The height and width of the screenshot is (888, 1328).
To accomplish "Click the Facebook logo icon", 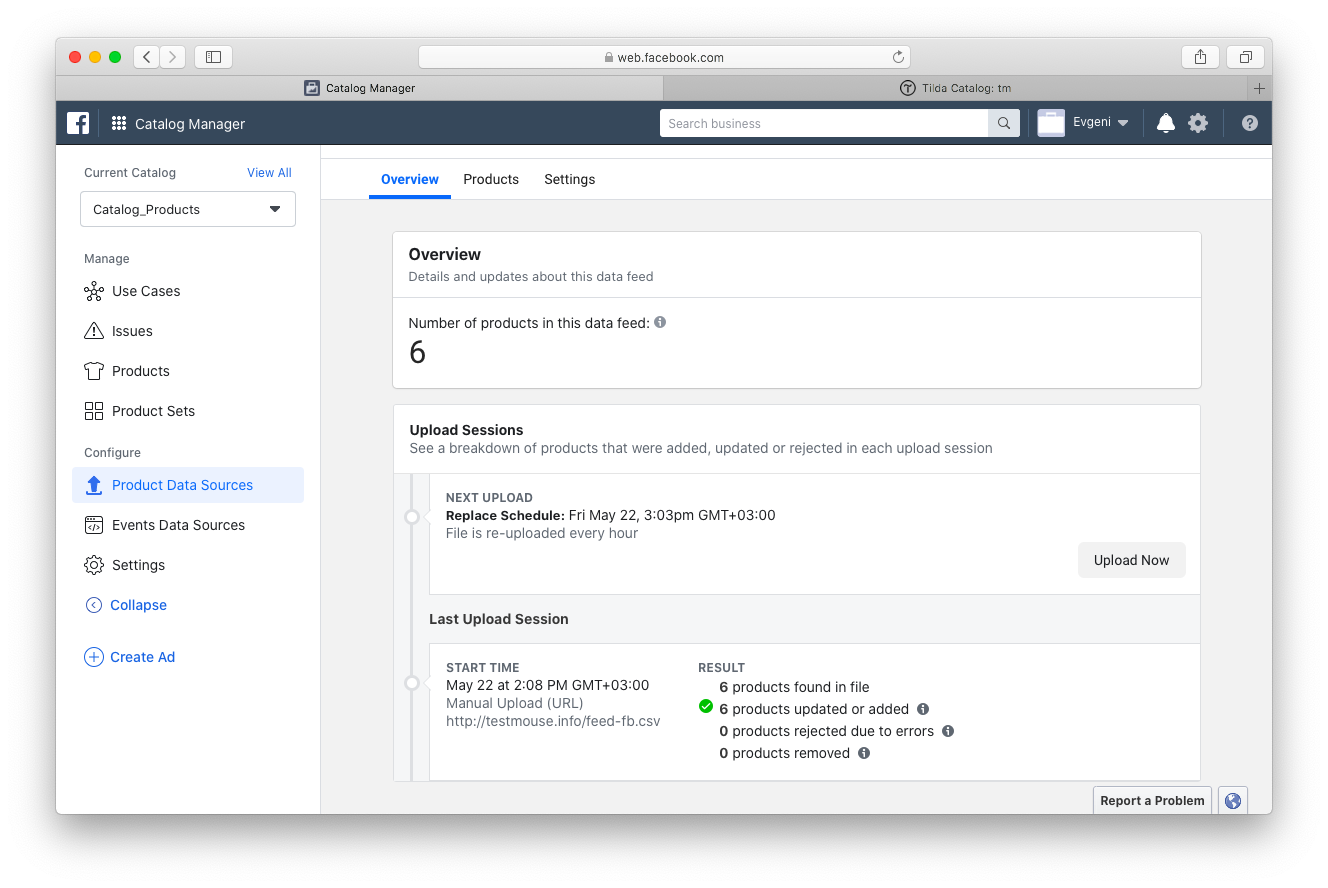I will (78, 123).
